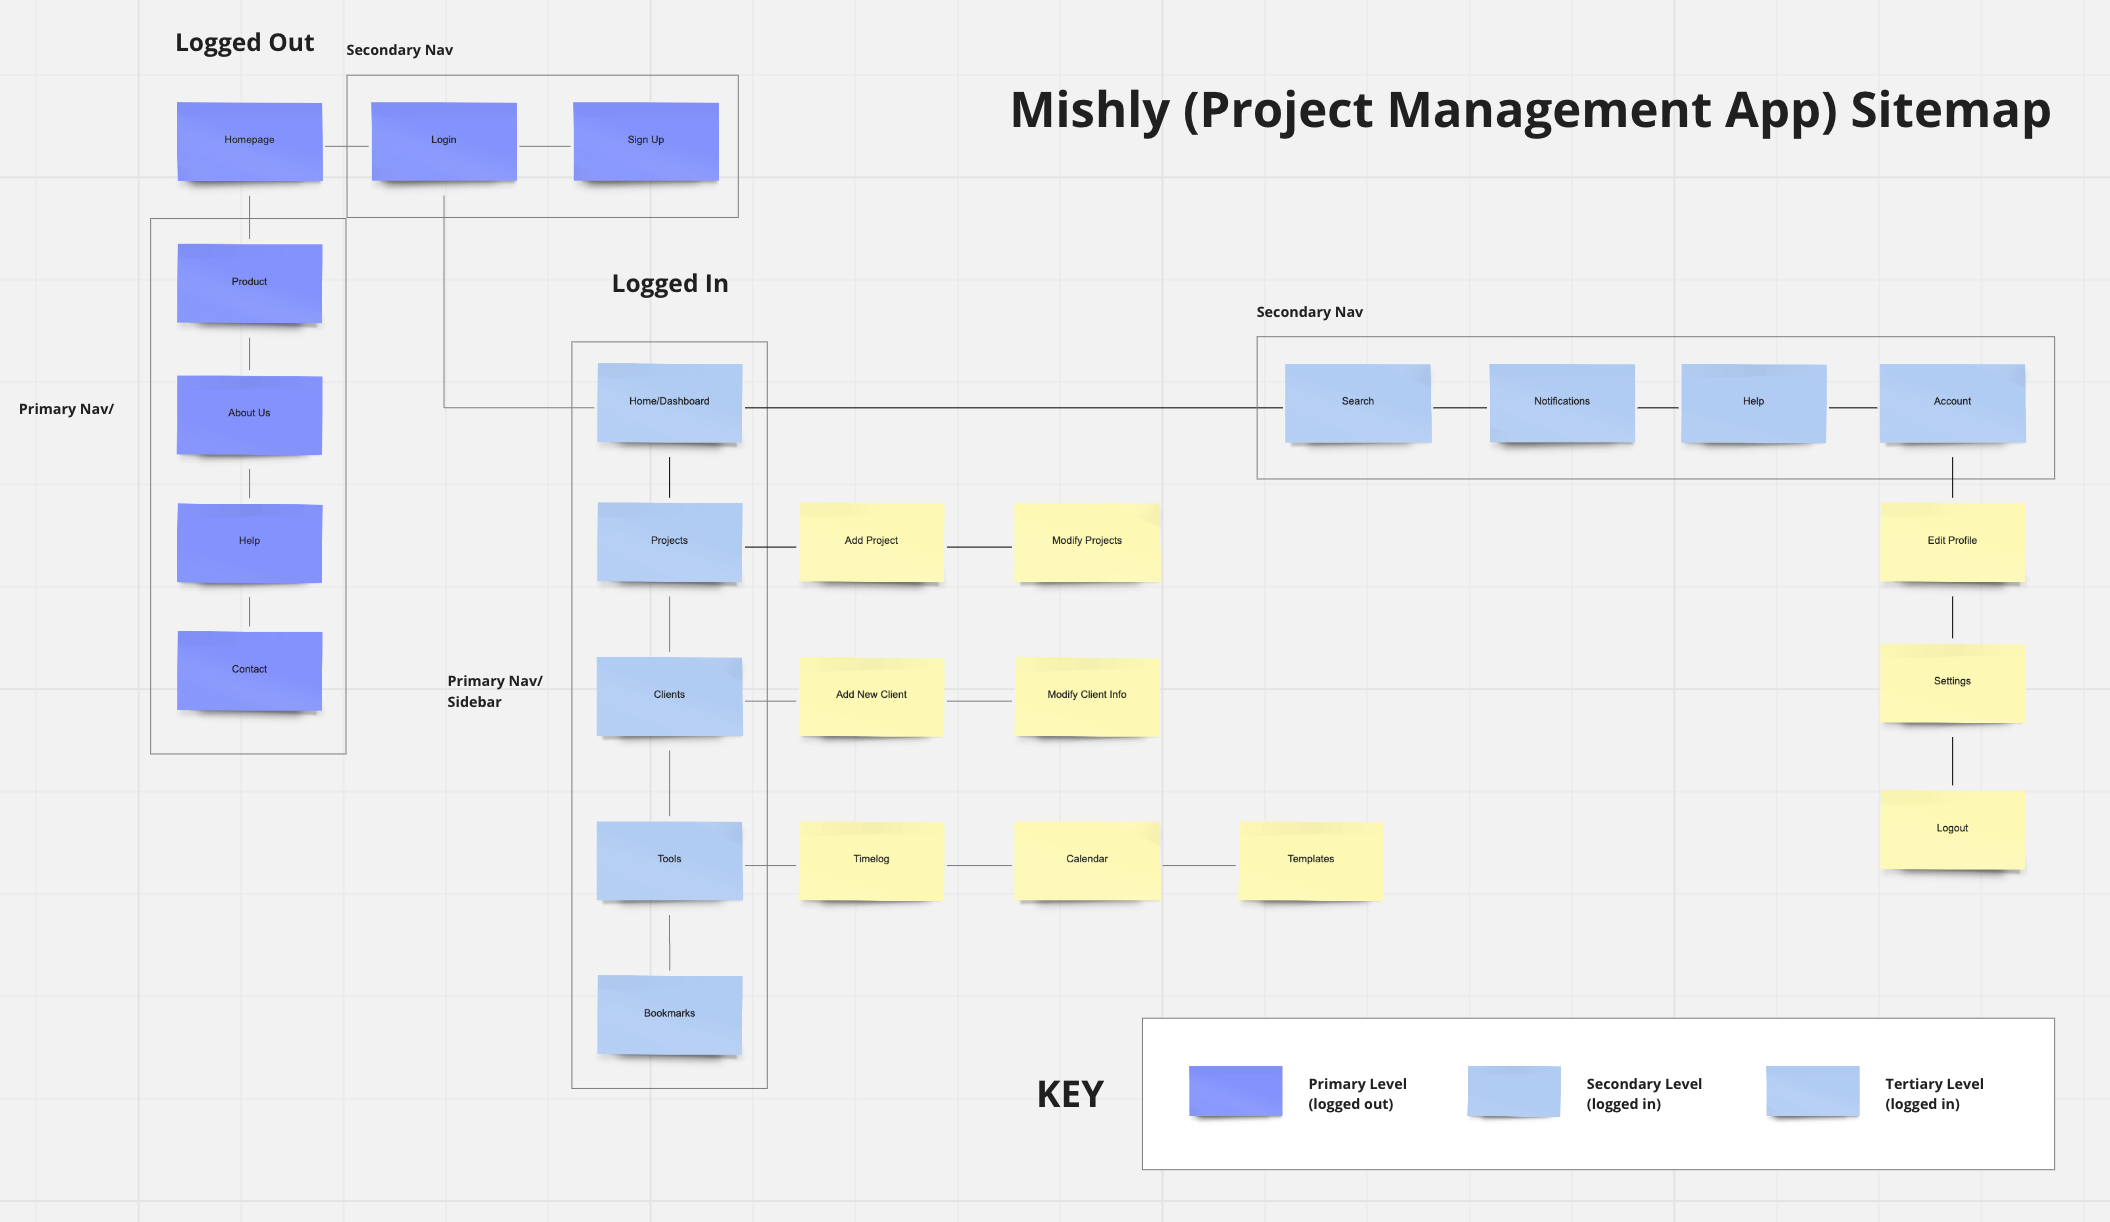Select the Contact sticky note
The width and height of the screenshot is (2110, 1222).
click(250, 671)
